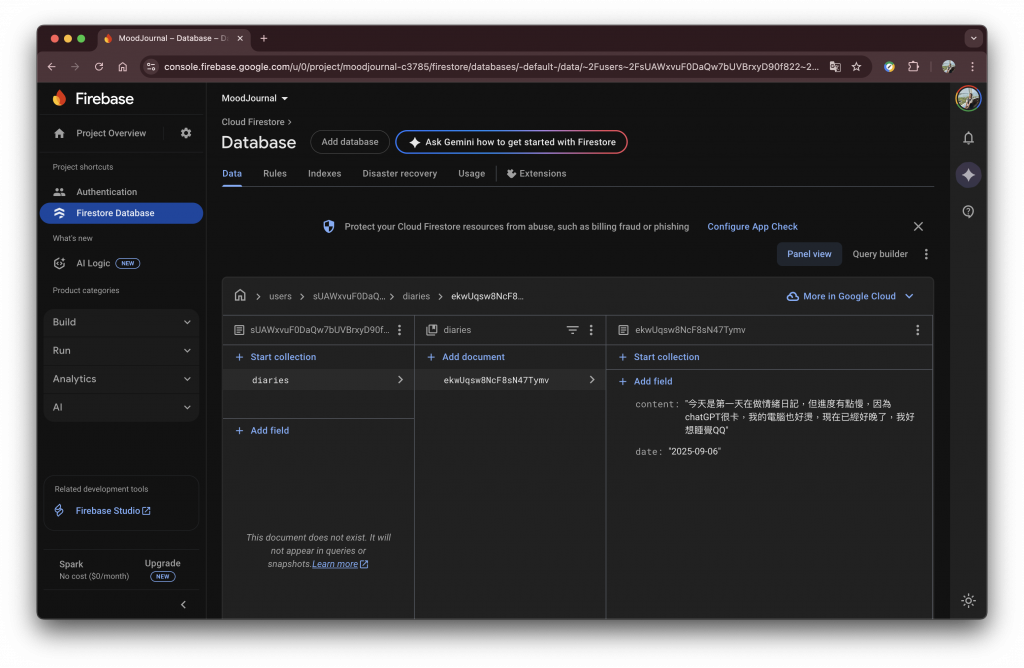
Task: Select ekwUqsw8NcF8sN47Tymv document row
Action: (510, 380)
